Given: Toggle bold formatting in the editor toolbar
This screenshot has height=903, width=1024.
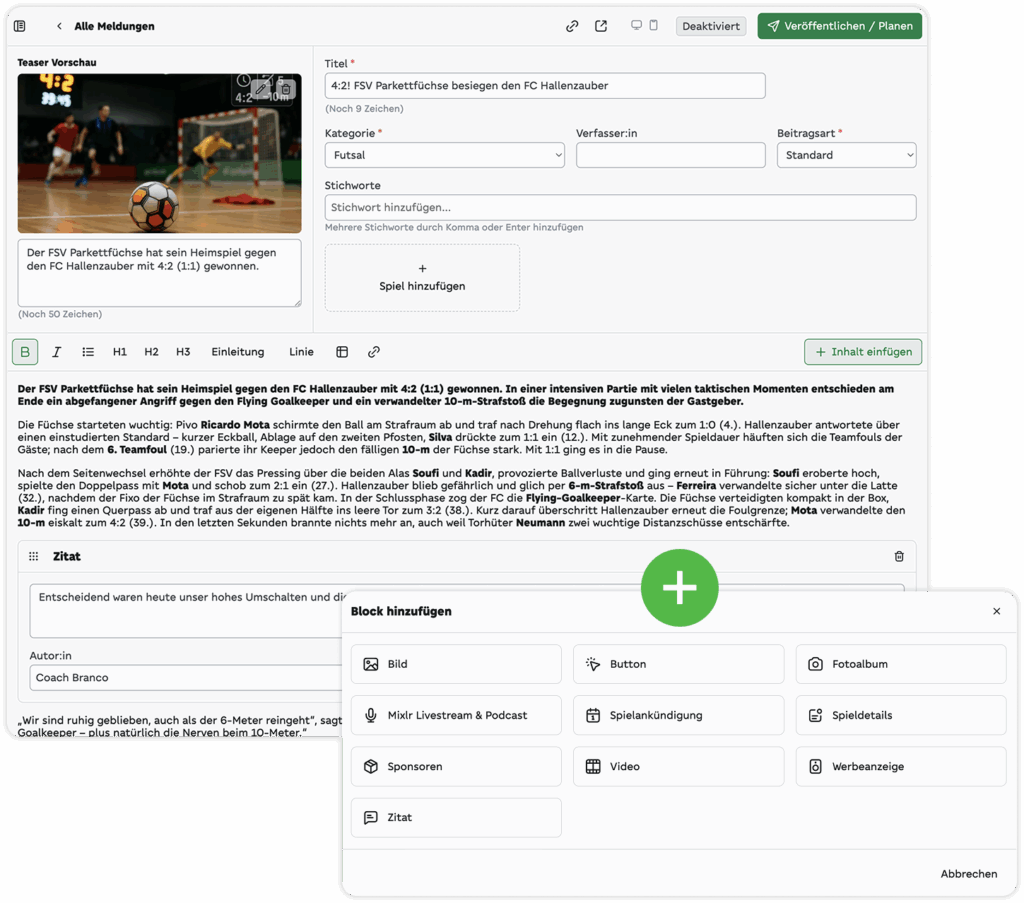Looking at the screenshot, I should (x=25, y=352).
